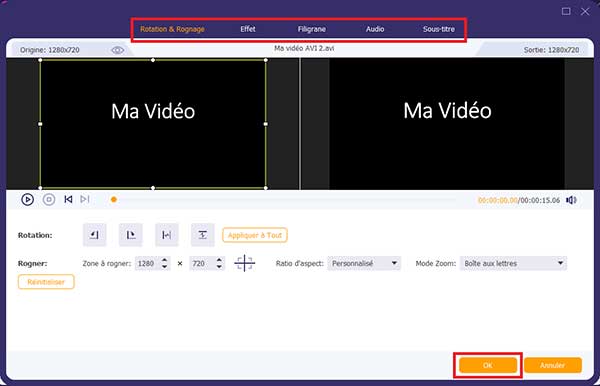
Task: Click the Sortie: 1280x720 label
Action: pos(551,50)
